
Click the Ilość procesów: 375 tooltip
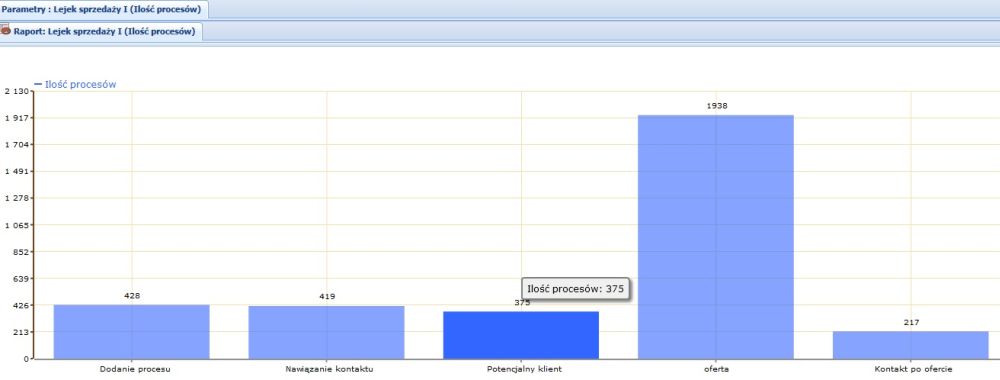pos(575,289)
